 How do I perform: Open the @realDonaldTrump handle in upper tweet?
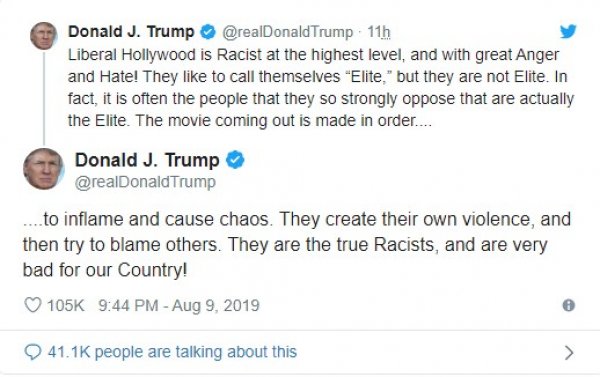[x=287, y=32]
